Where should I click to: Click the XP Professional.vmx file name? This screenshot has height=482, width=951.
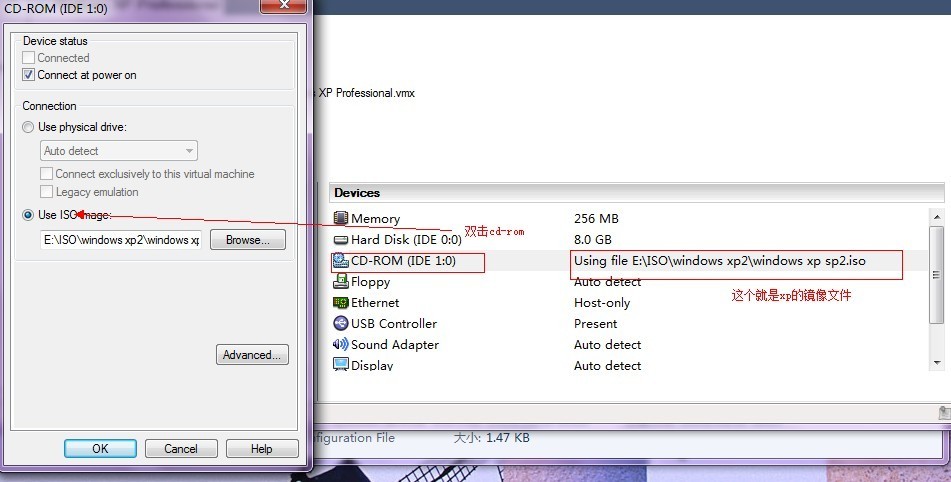click(x=366, y=93)
